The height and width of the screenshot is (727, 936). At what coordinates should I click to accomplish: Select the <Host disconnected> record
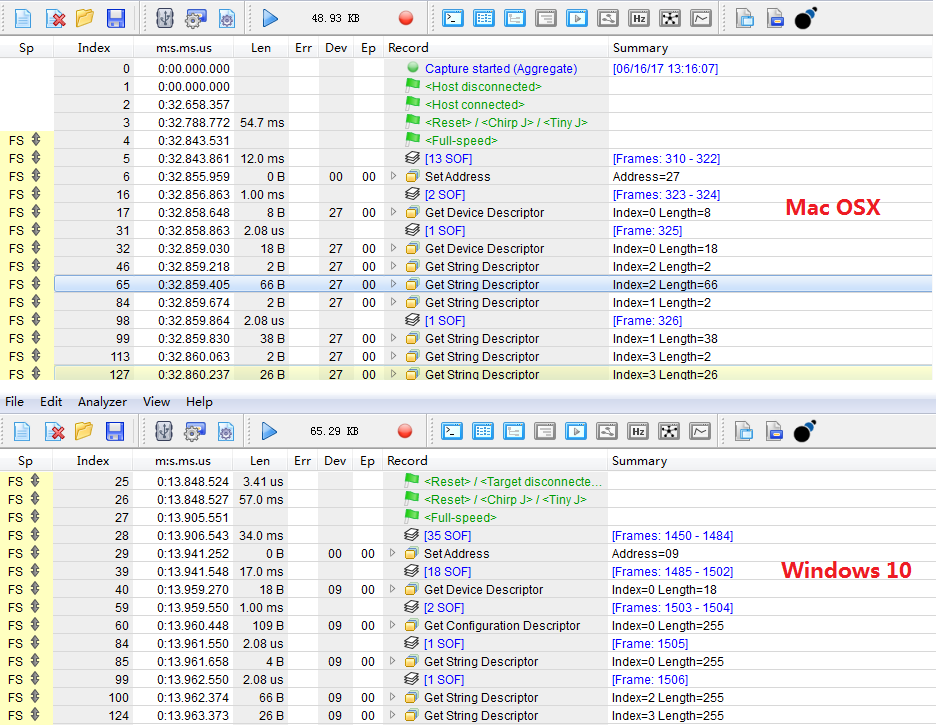click(x=483, y=87)
